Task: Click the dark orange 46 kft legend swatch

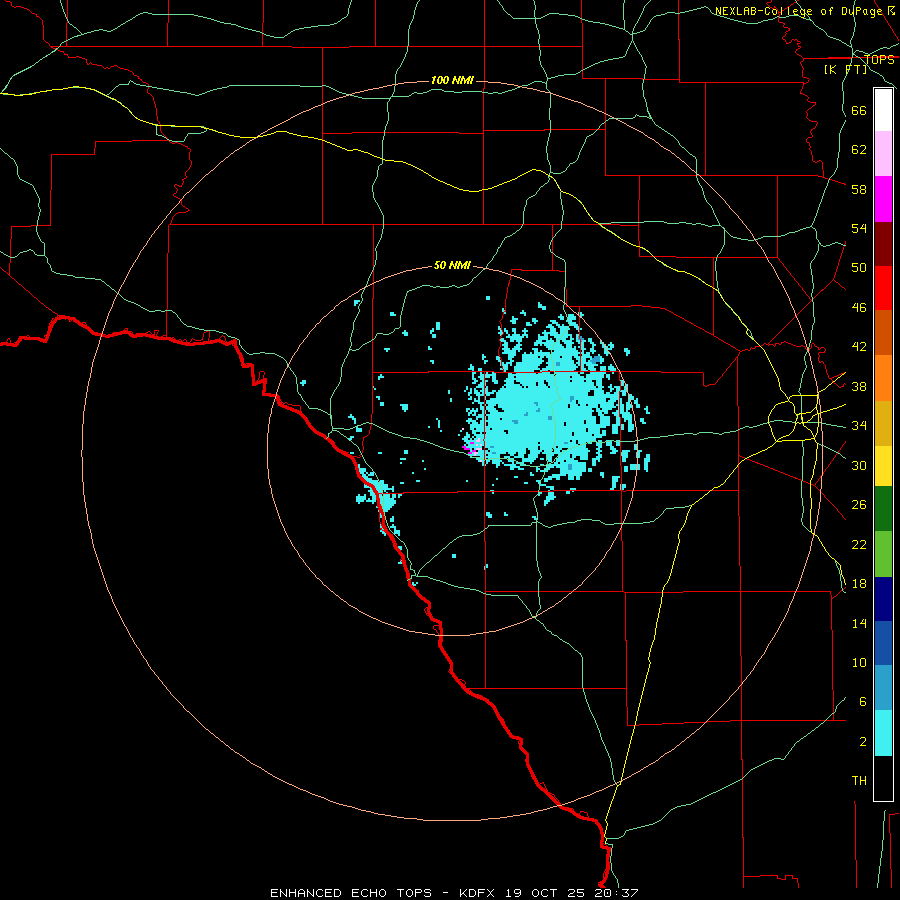Action: click(x=883, y=333)
